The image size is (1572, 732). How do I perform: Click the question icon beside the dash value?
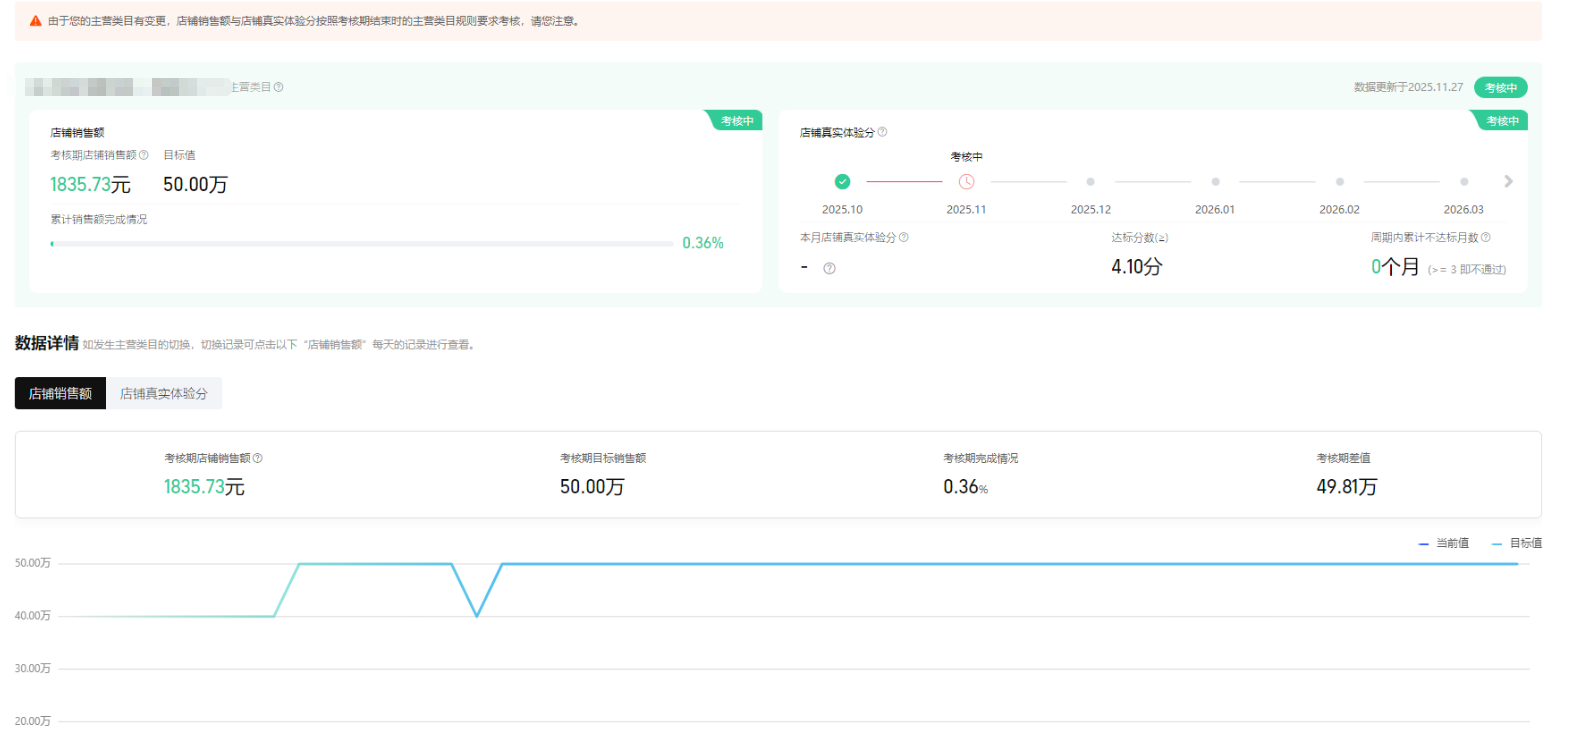click(x=829, y=268)
